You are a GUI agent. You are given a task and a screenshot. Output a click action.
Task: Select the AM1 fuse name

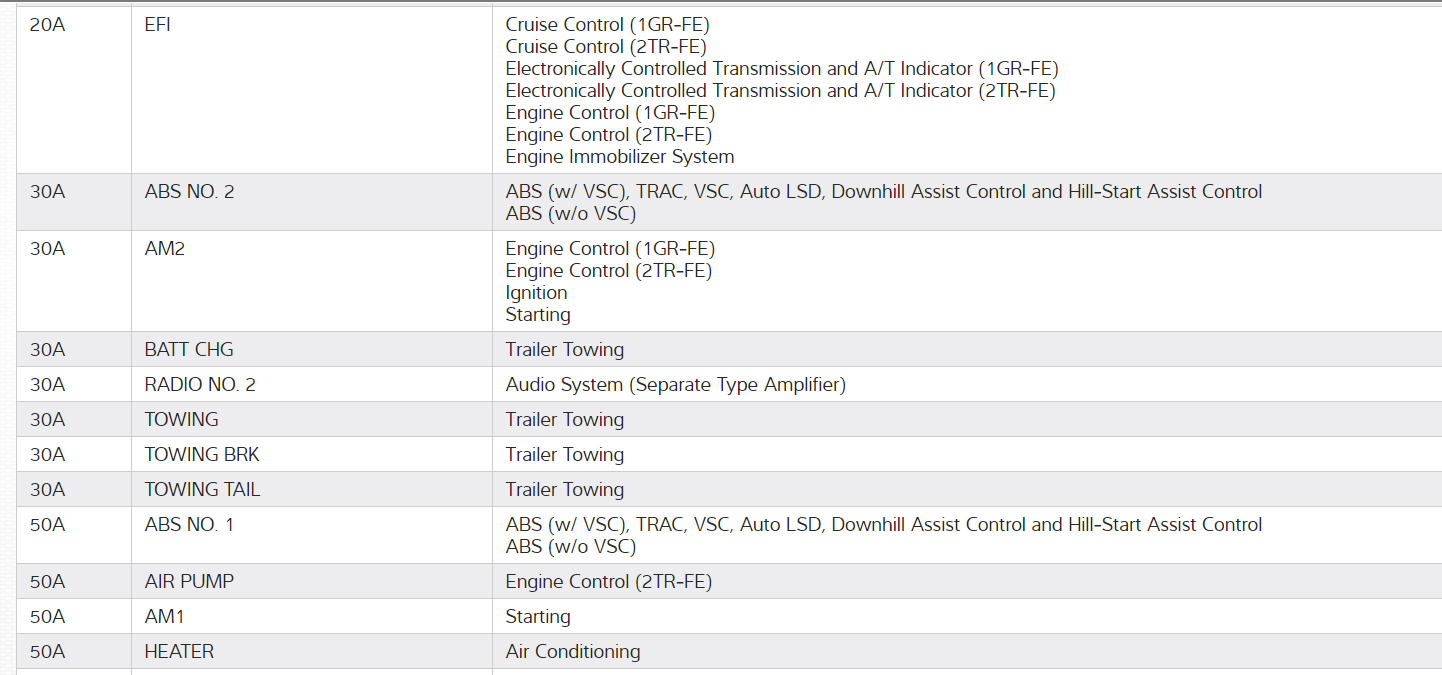click(165, 616)
